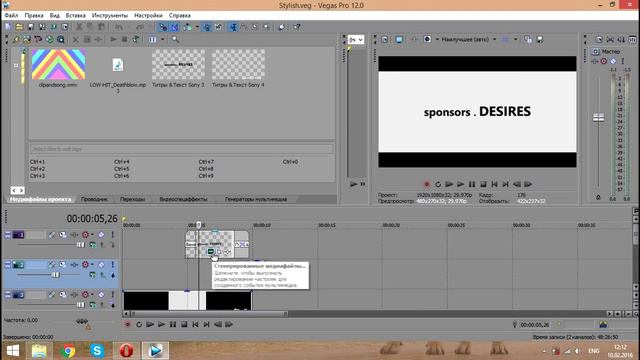Toggle the Lock Envelopes to Events button
This screenshot has width=640, height=360.
click(207, 27)
